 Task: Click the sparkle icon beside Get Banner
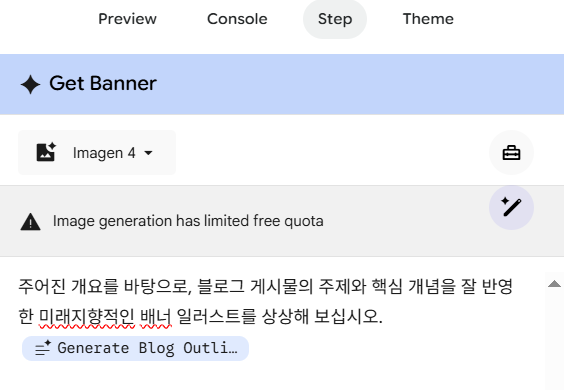click(x=30, y=85)
